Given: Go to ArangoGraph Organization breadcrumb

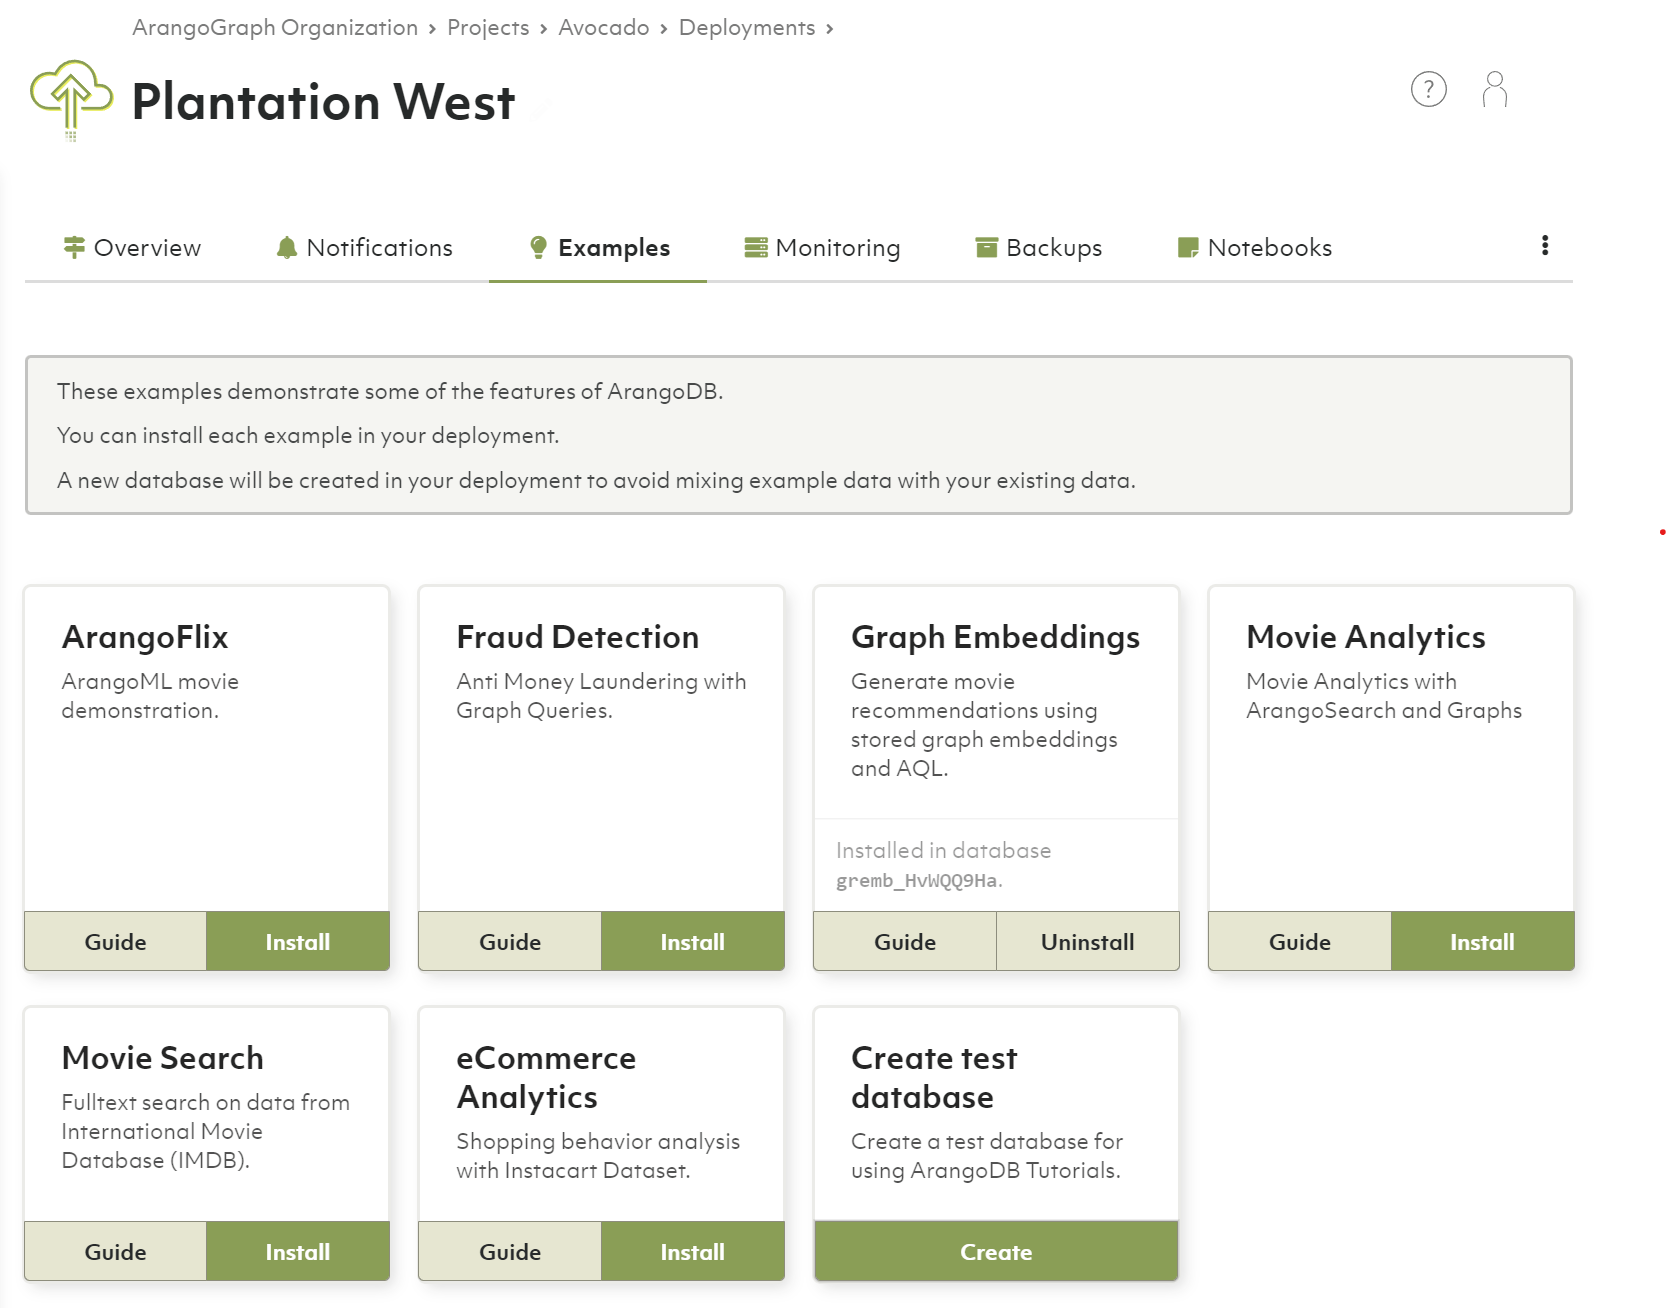Looking at the screenshot, I should (x=275, y=28).
